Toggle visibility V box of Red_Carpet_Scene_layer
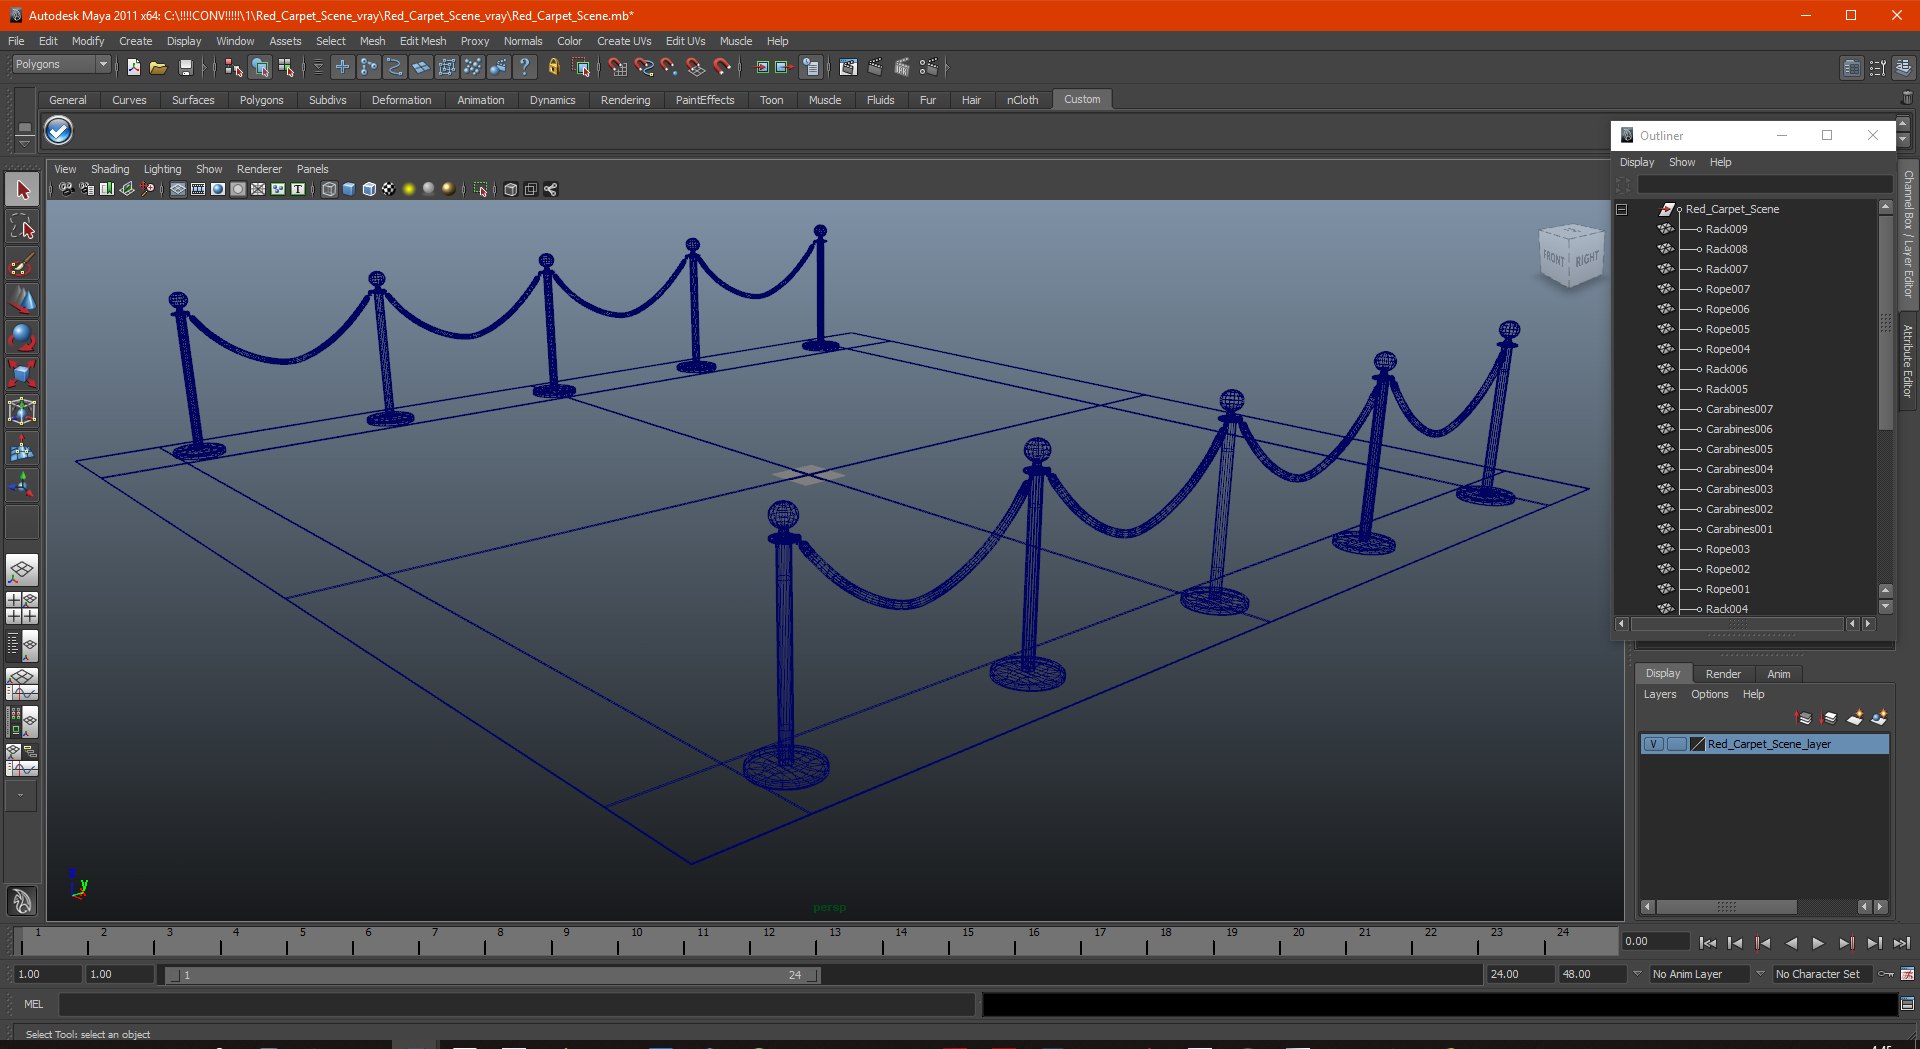 (x=1654, y=744)
